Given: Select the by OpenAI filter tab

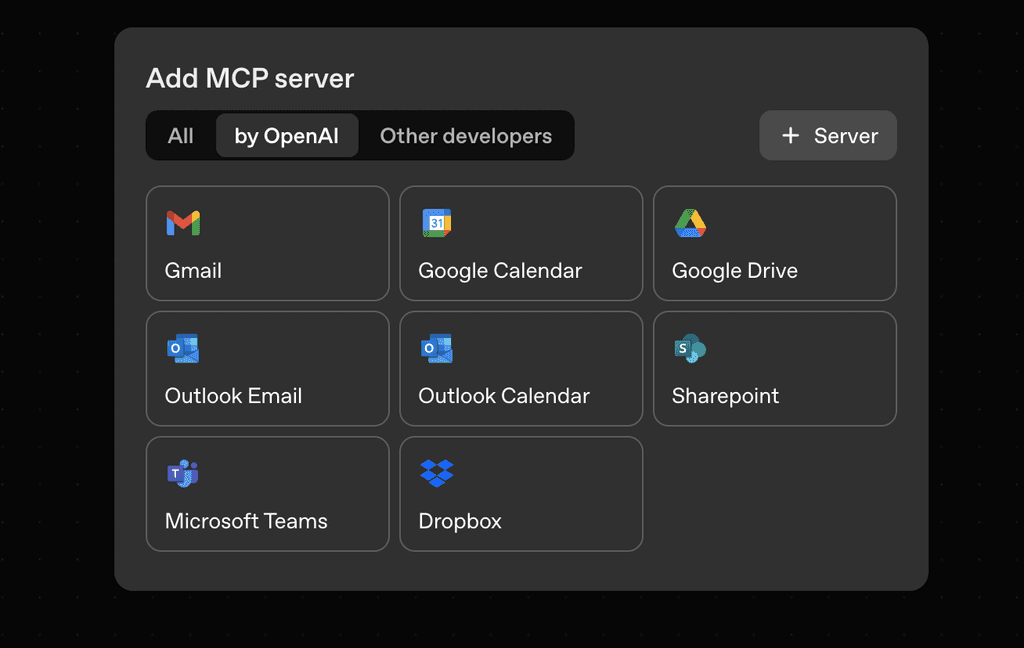Looking at the screenshot, I should [287, 135].
